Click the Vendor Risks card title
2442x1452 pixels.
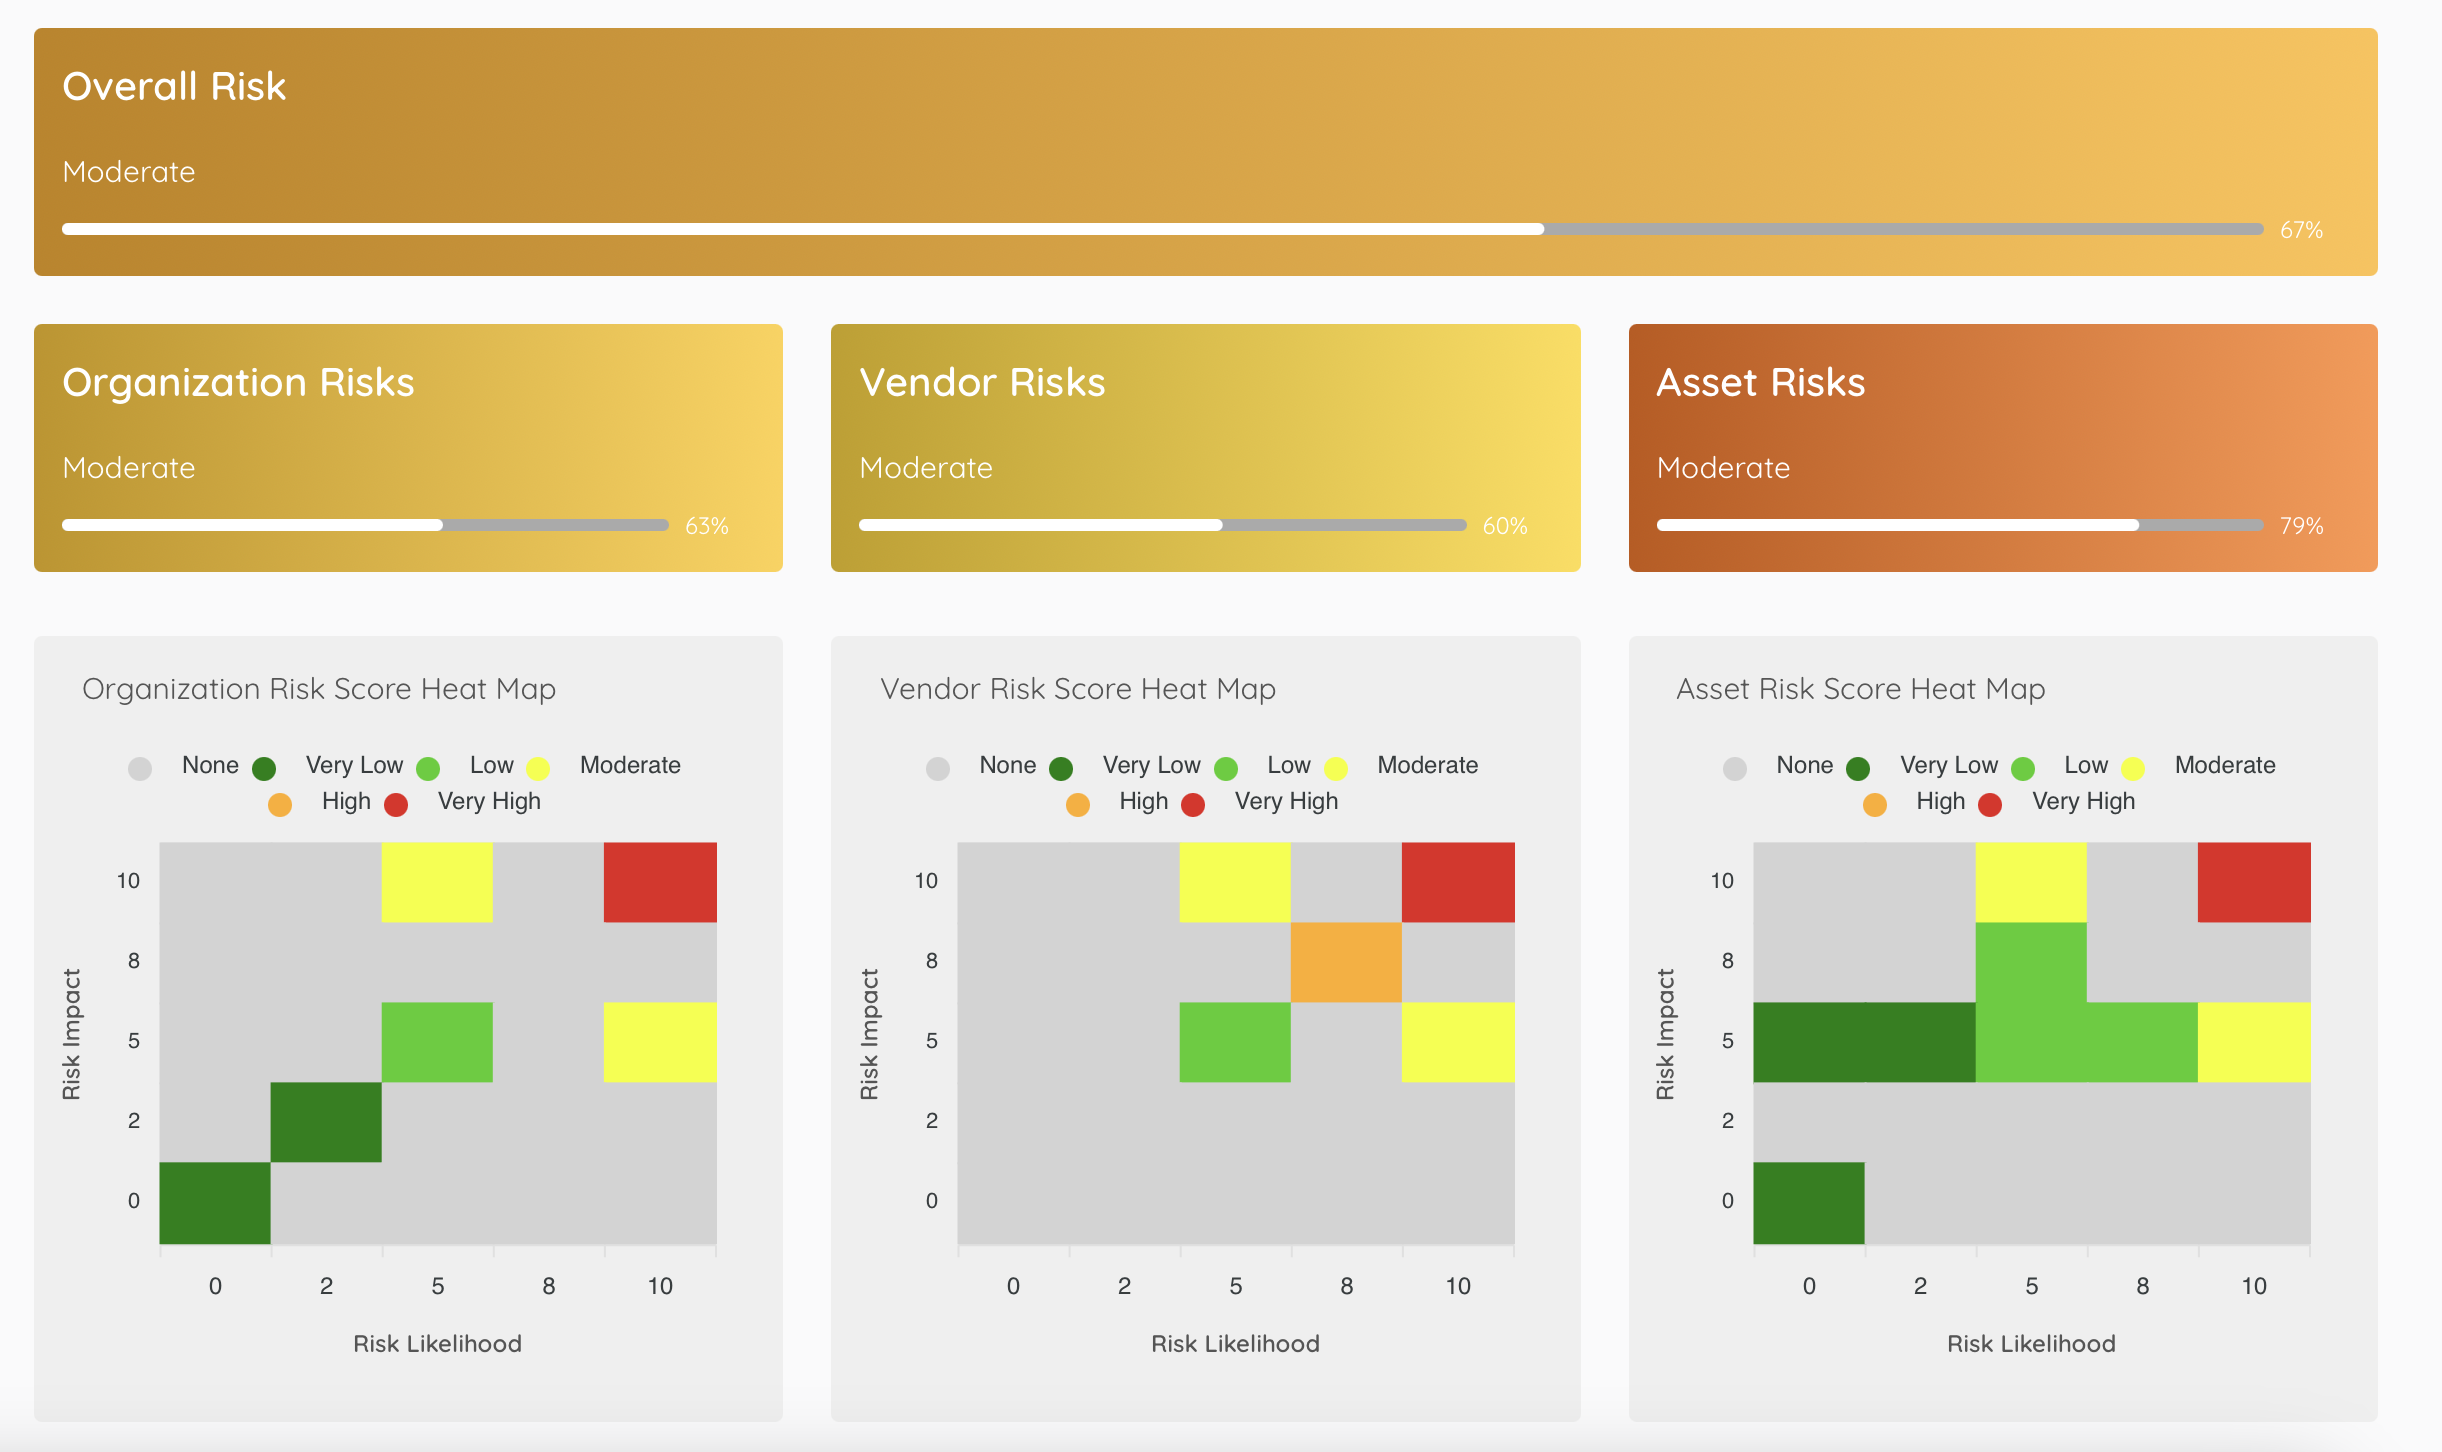(x=983, y=382)
